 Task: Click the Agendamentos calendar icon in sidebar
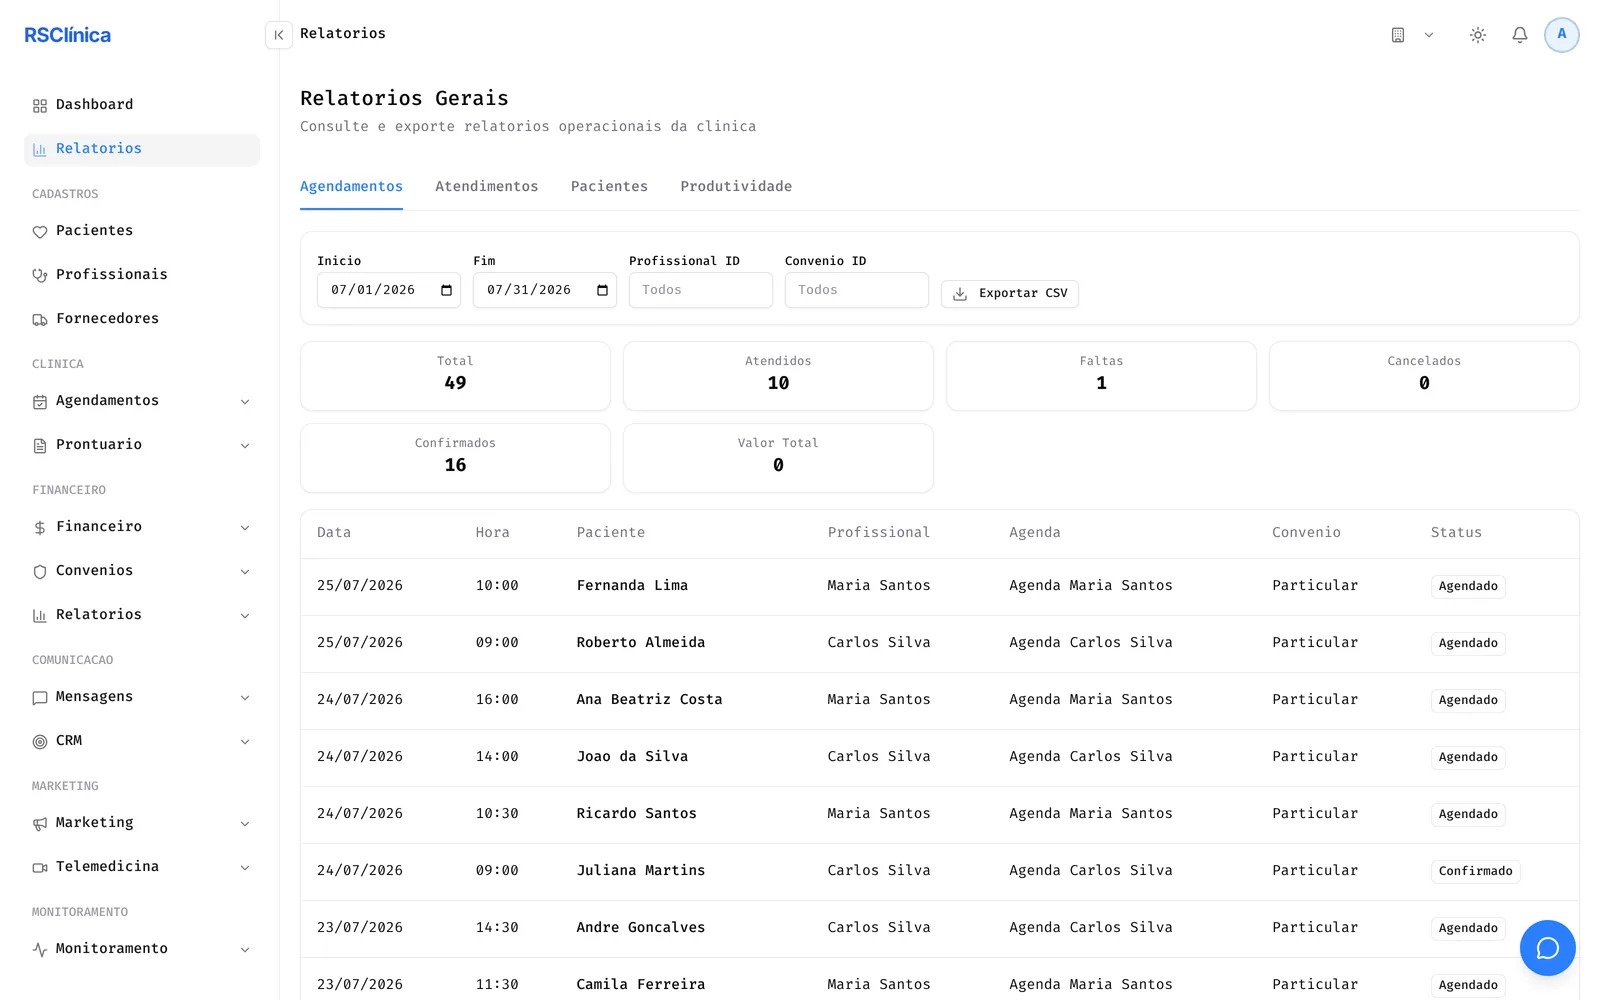tap(40, 402)
